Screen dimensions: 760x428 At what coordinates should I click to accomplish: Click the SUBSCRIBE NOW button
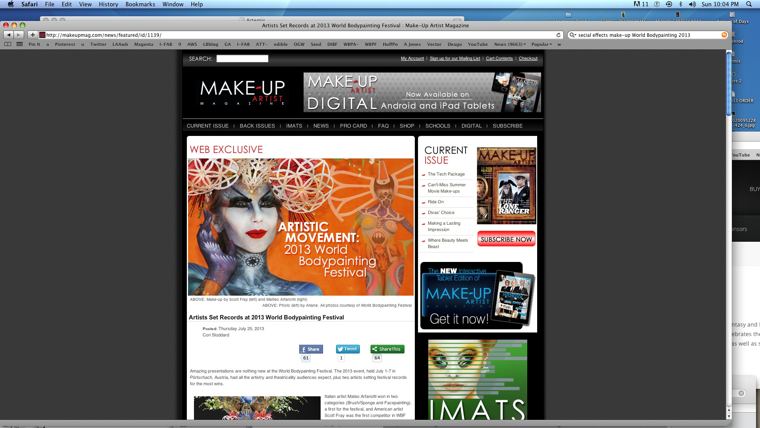(x=506, y=239)
